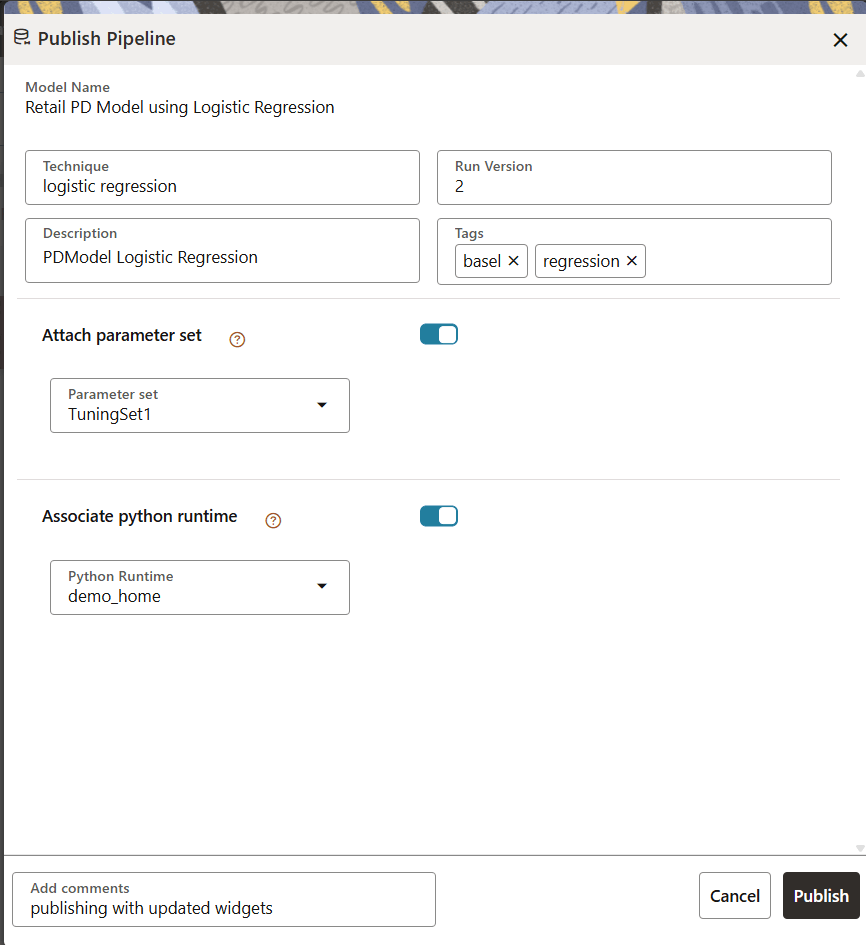Open the Python Runtime dropdown
The width and height of the screenshot is (866, 945).
coord(322,587)
